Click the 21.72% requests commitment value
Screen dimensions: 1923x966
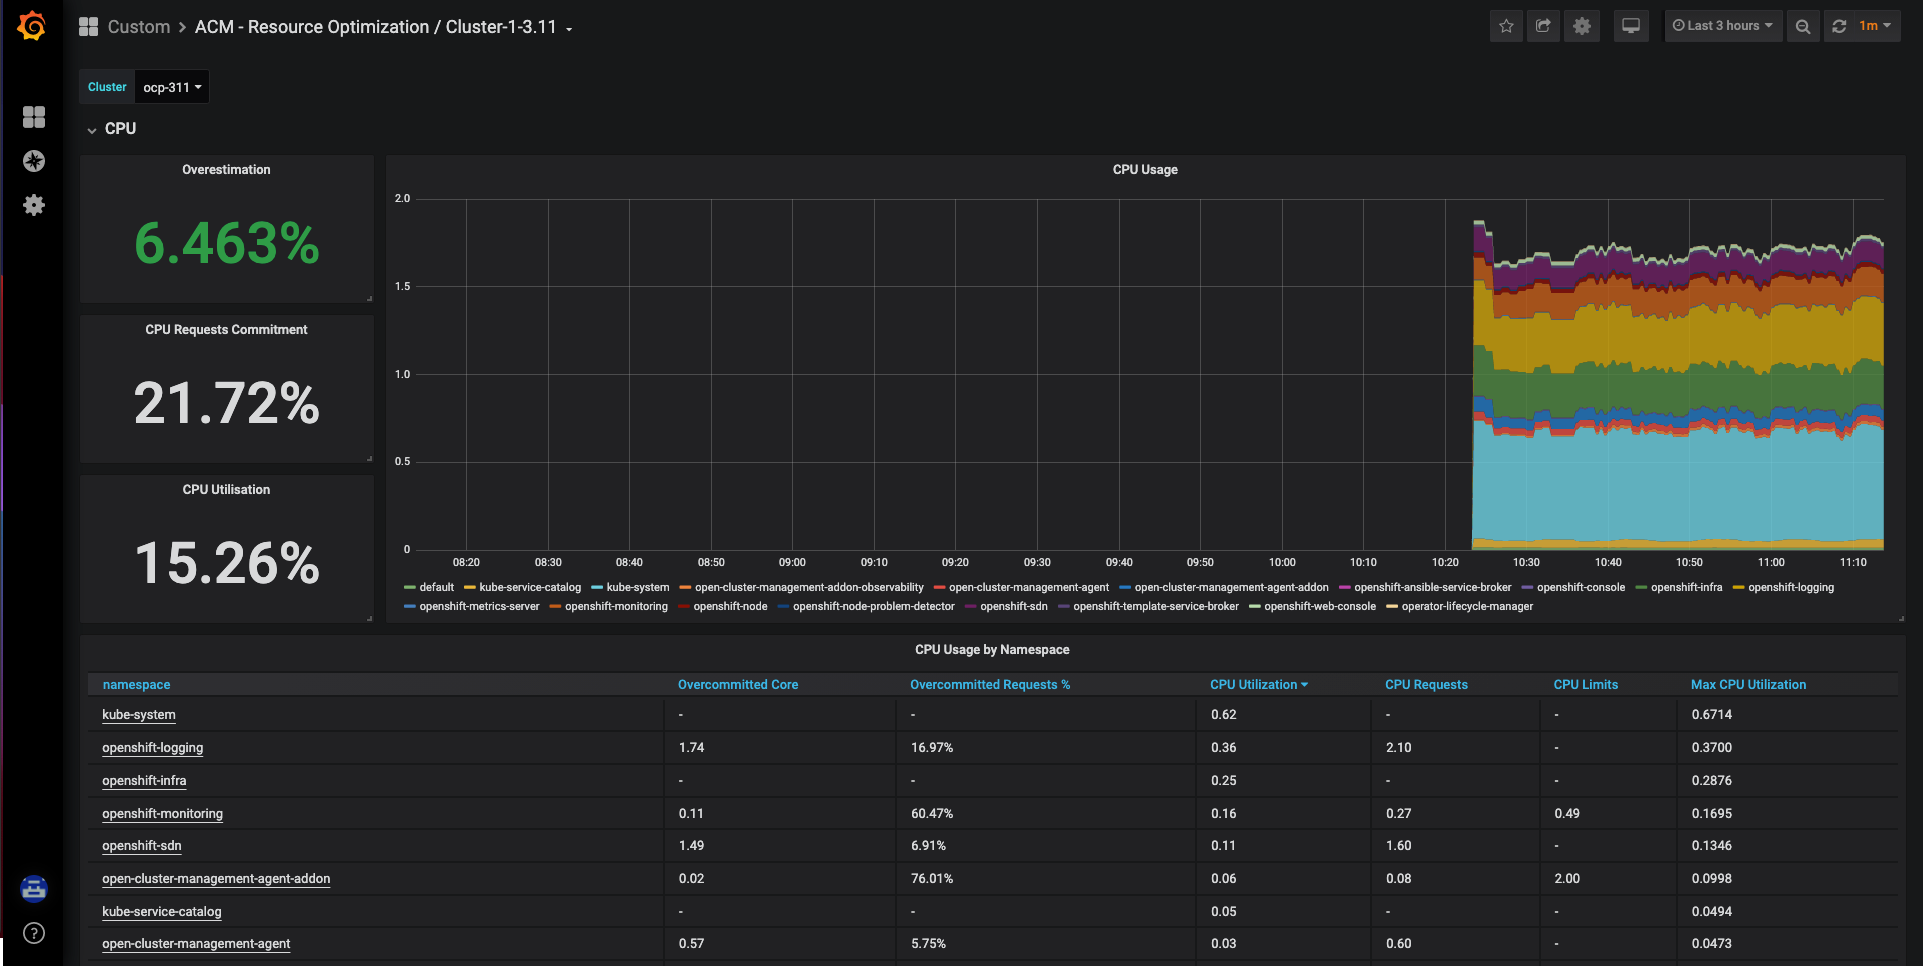click(227, 403)
